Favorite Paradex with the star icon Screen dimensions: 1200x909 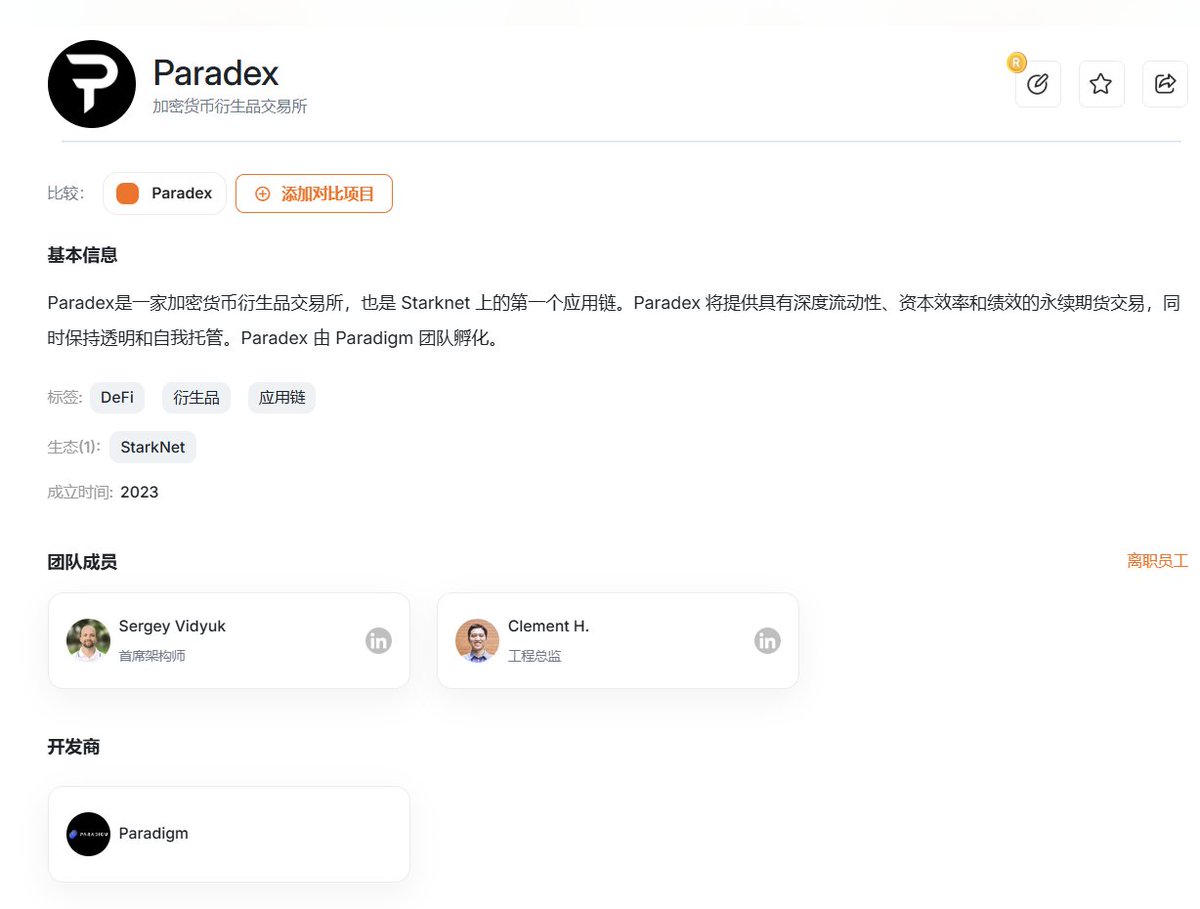coord(1101,84)
